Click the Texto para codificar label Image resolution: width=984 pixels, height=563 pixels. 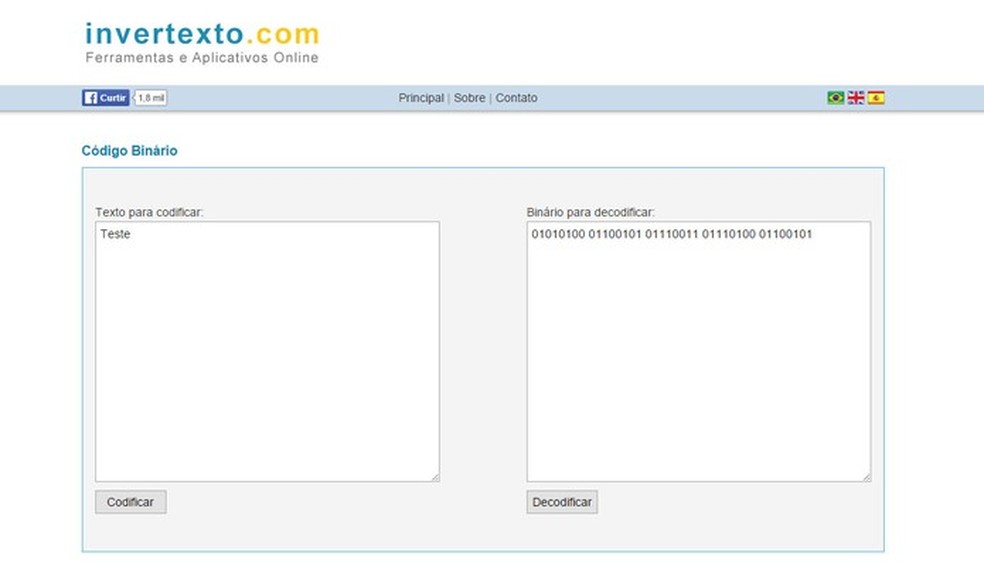coord(149,212)
